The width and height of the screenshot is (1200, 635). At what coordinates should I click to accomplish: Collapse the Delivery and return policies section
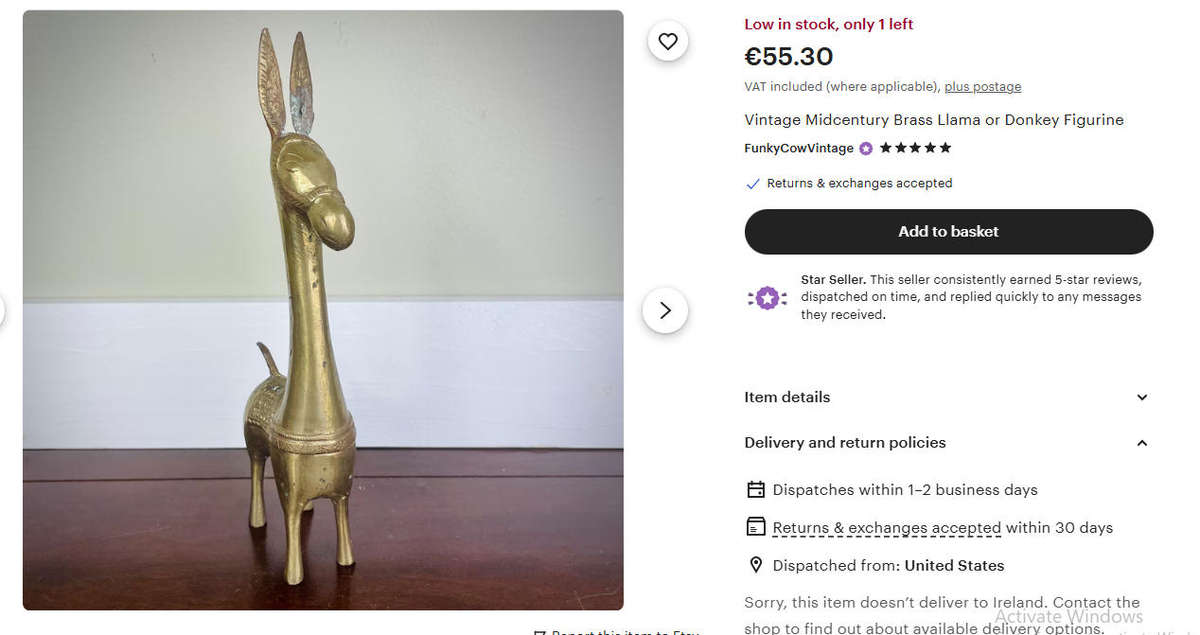1141,442
